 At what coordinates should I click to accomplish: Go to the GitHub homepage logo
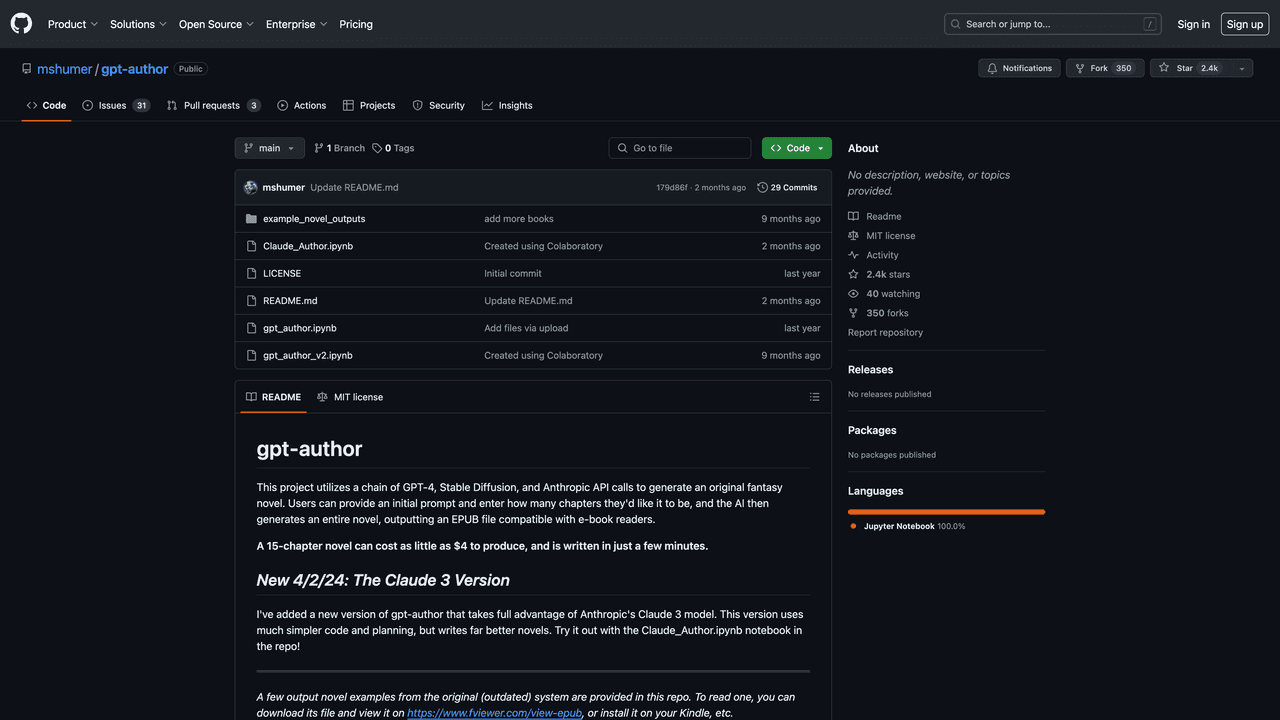pyautogui.click(x=21, y=24)
